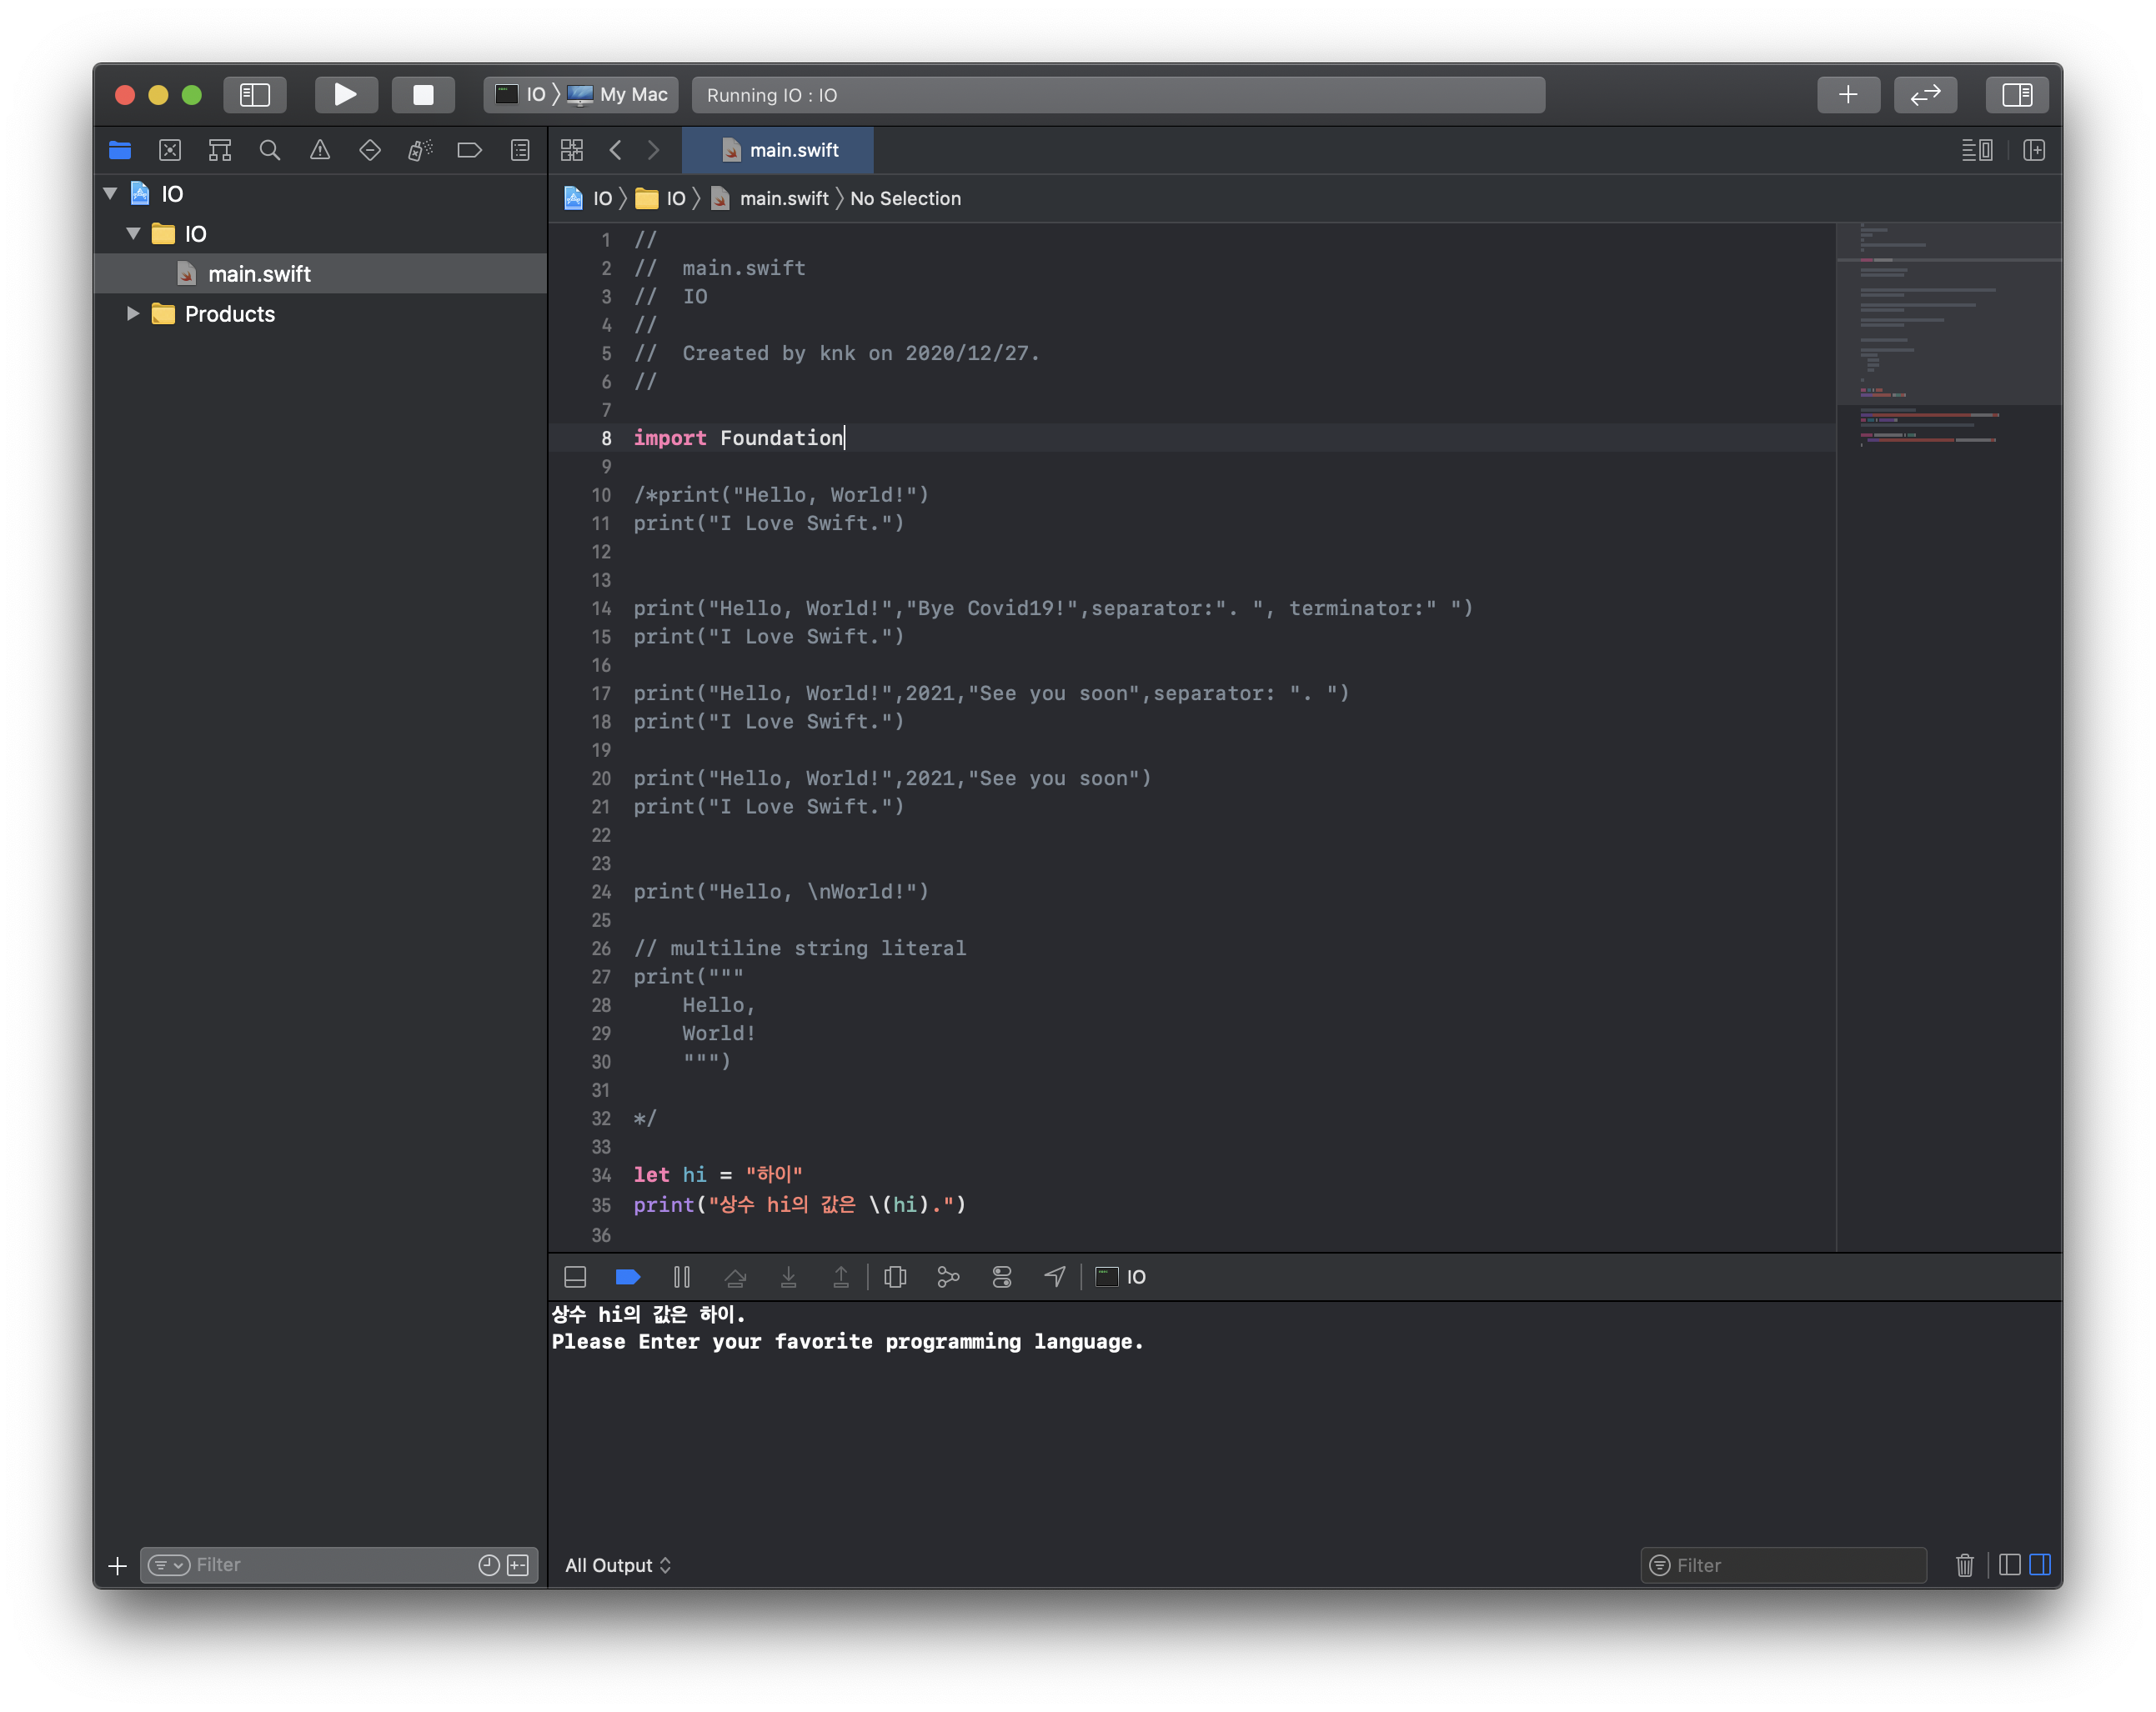Open the editor options lines icon
Image resolution: width=2156 pixels, height=1712 pixels.
(x=1977, y=150)
